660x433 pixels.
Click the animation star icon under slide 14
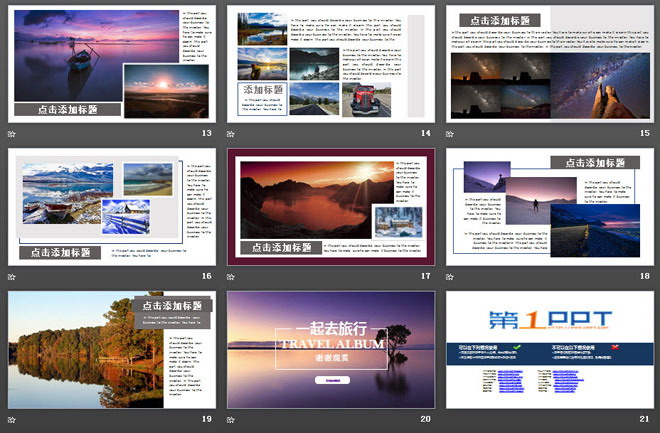click(x=232, y=133)
